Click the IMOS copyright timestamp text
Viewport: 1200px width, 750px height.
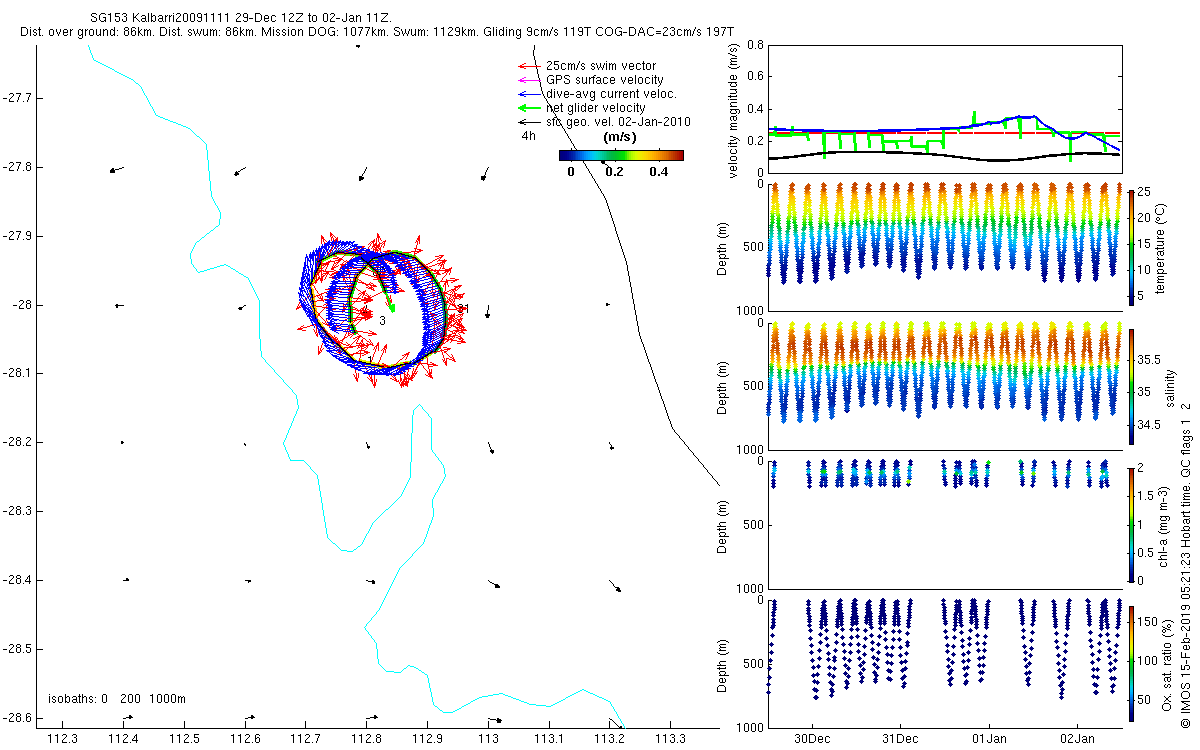(1186, 564)
